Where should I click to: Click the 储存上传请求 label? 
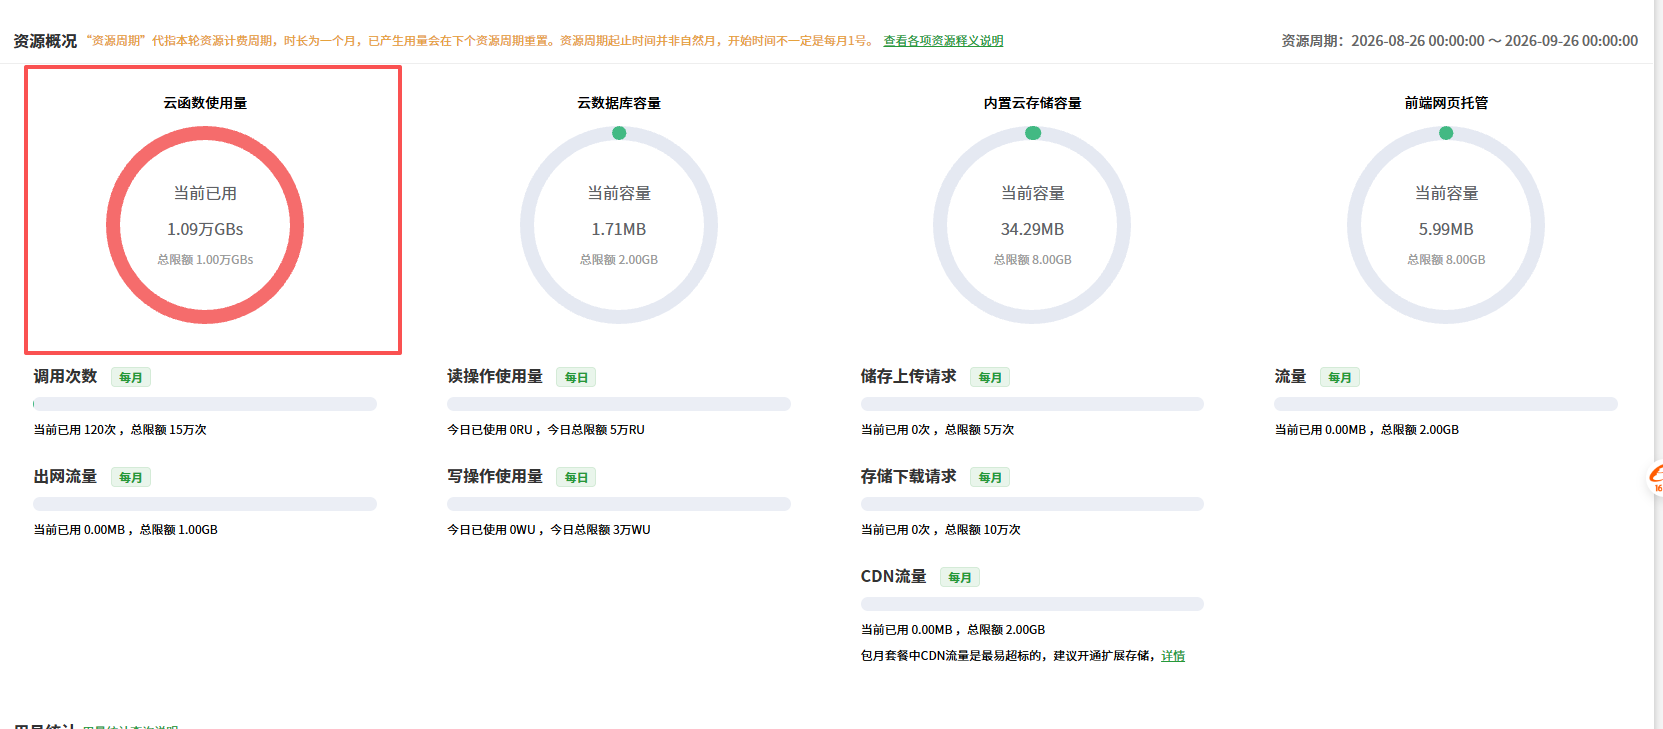909,376
